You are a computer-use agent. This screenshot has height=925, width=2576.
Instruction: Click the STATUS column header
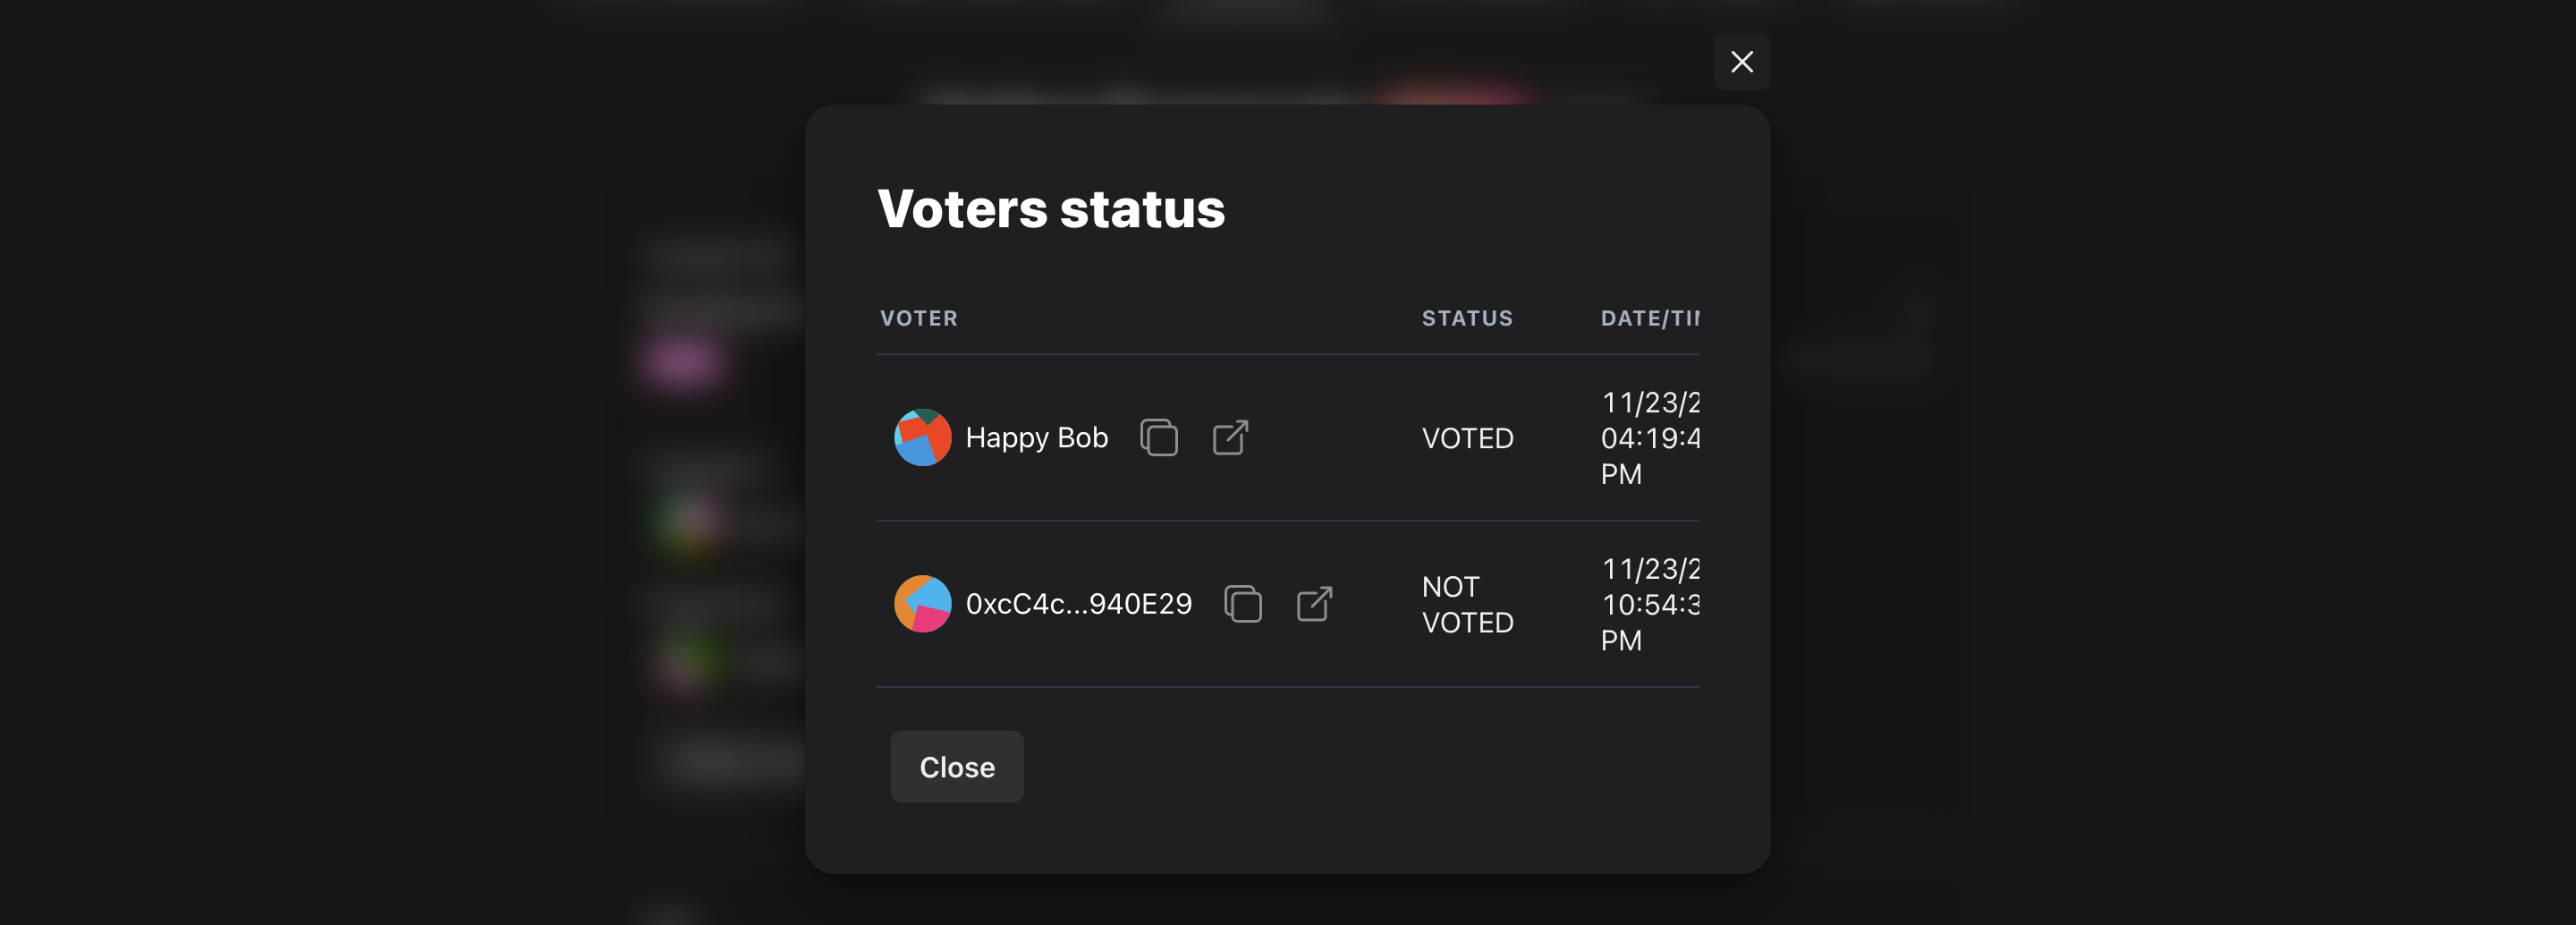coord(1467,318)
